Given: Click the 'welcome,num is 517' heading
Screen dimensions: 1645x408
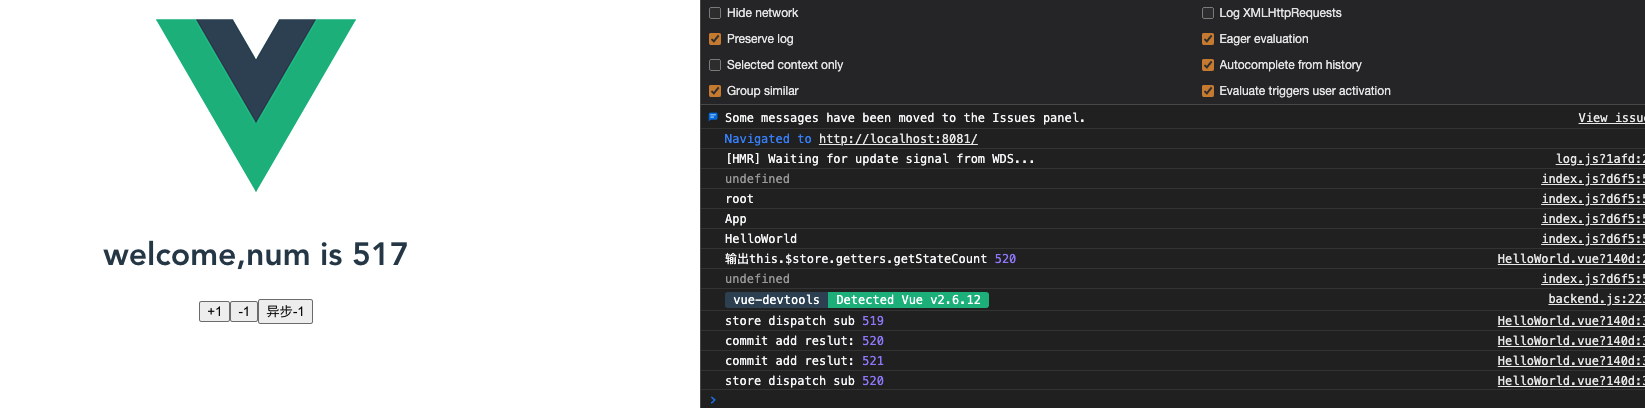Looking at the screenshot, I should [x=256, y=254].
